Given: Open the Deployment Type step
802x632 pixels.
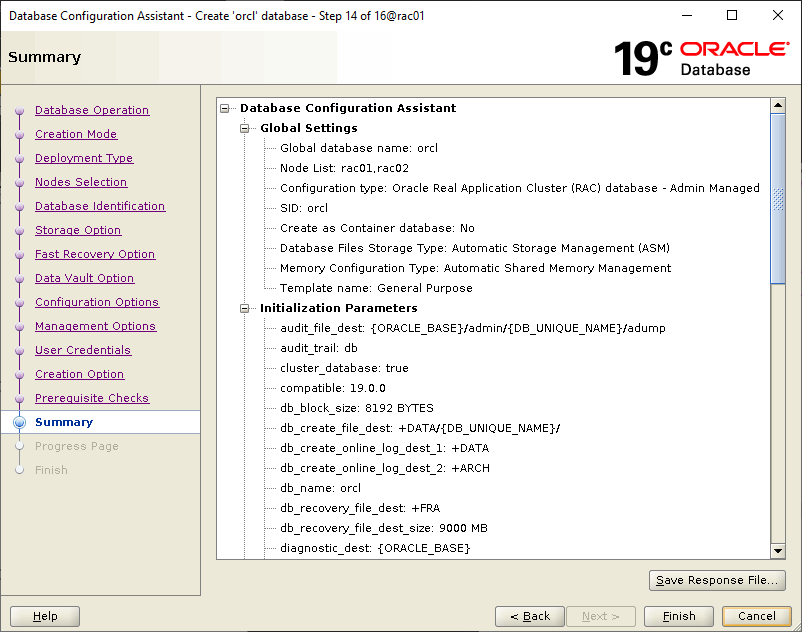Looking at the screenshot, I should (x=84, y=158).
